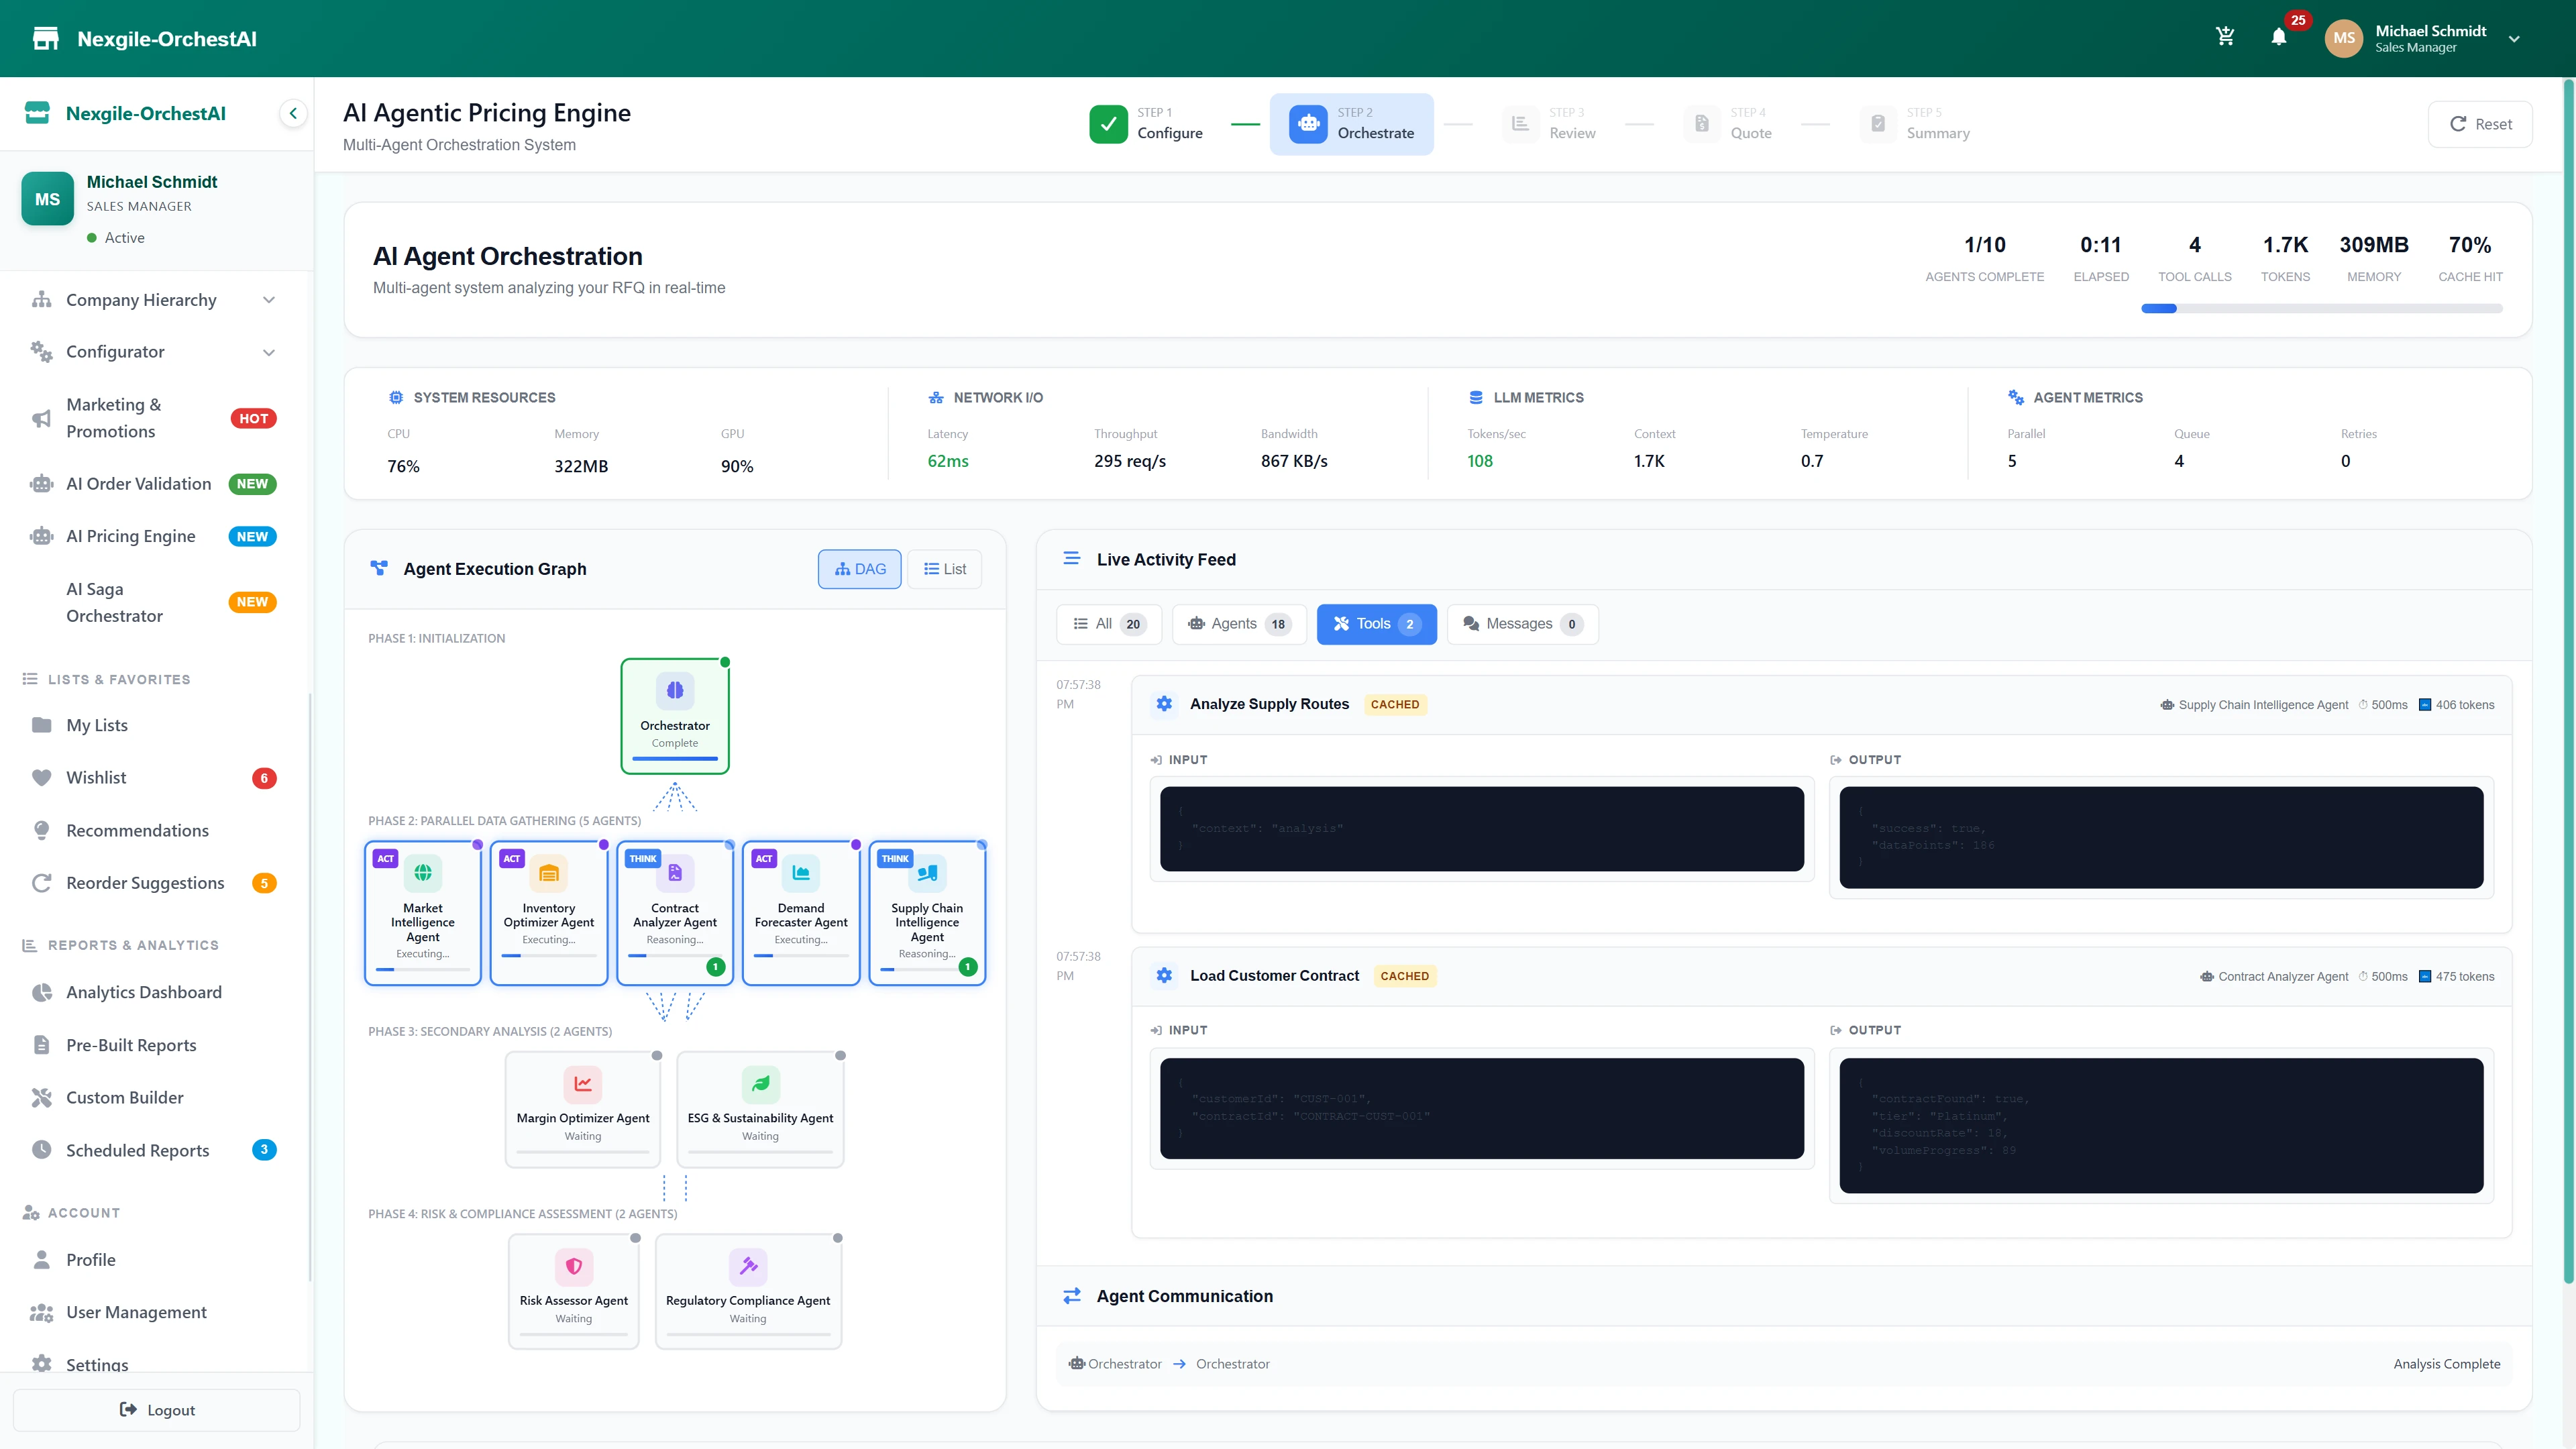Open the AI Order Validation section
Image resolution: width=2576 pixels, height=1449 pixels.
[41, 483]
